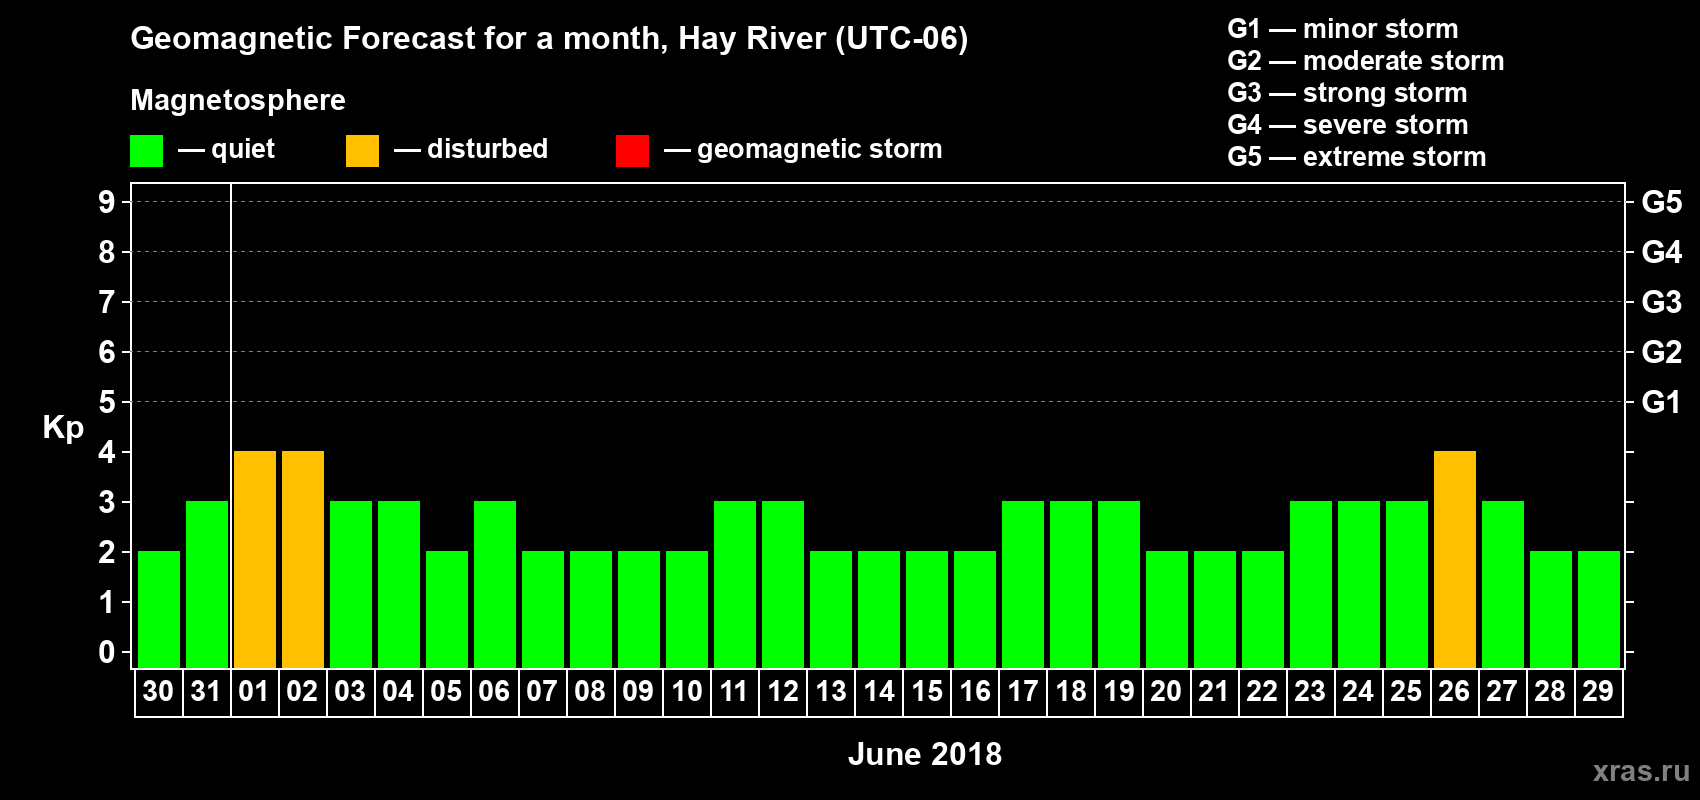Click date label 10 on the axis

pos(686,691)
